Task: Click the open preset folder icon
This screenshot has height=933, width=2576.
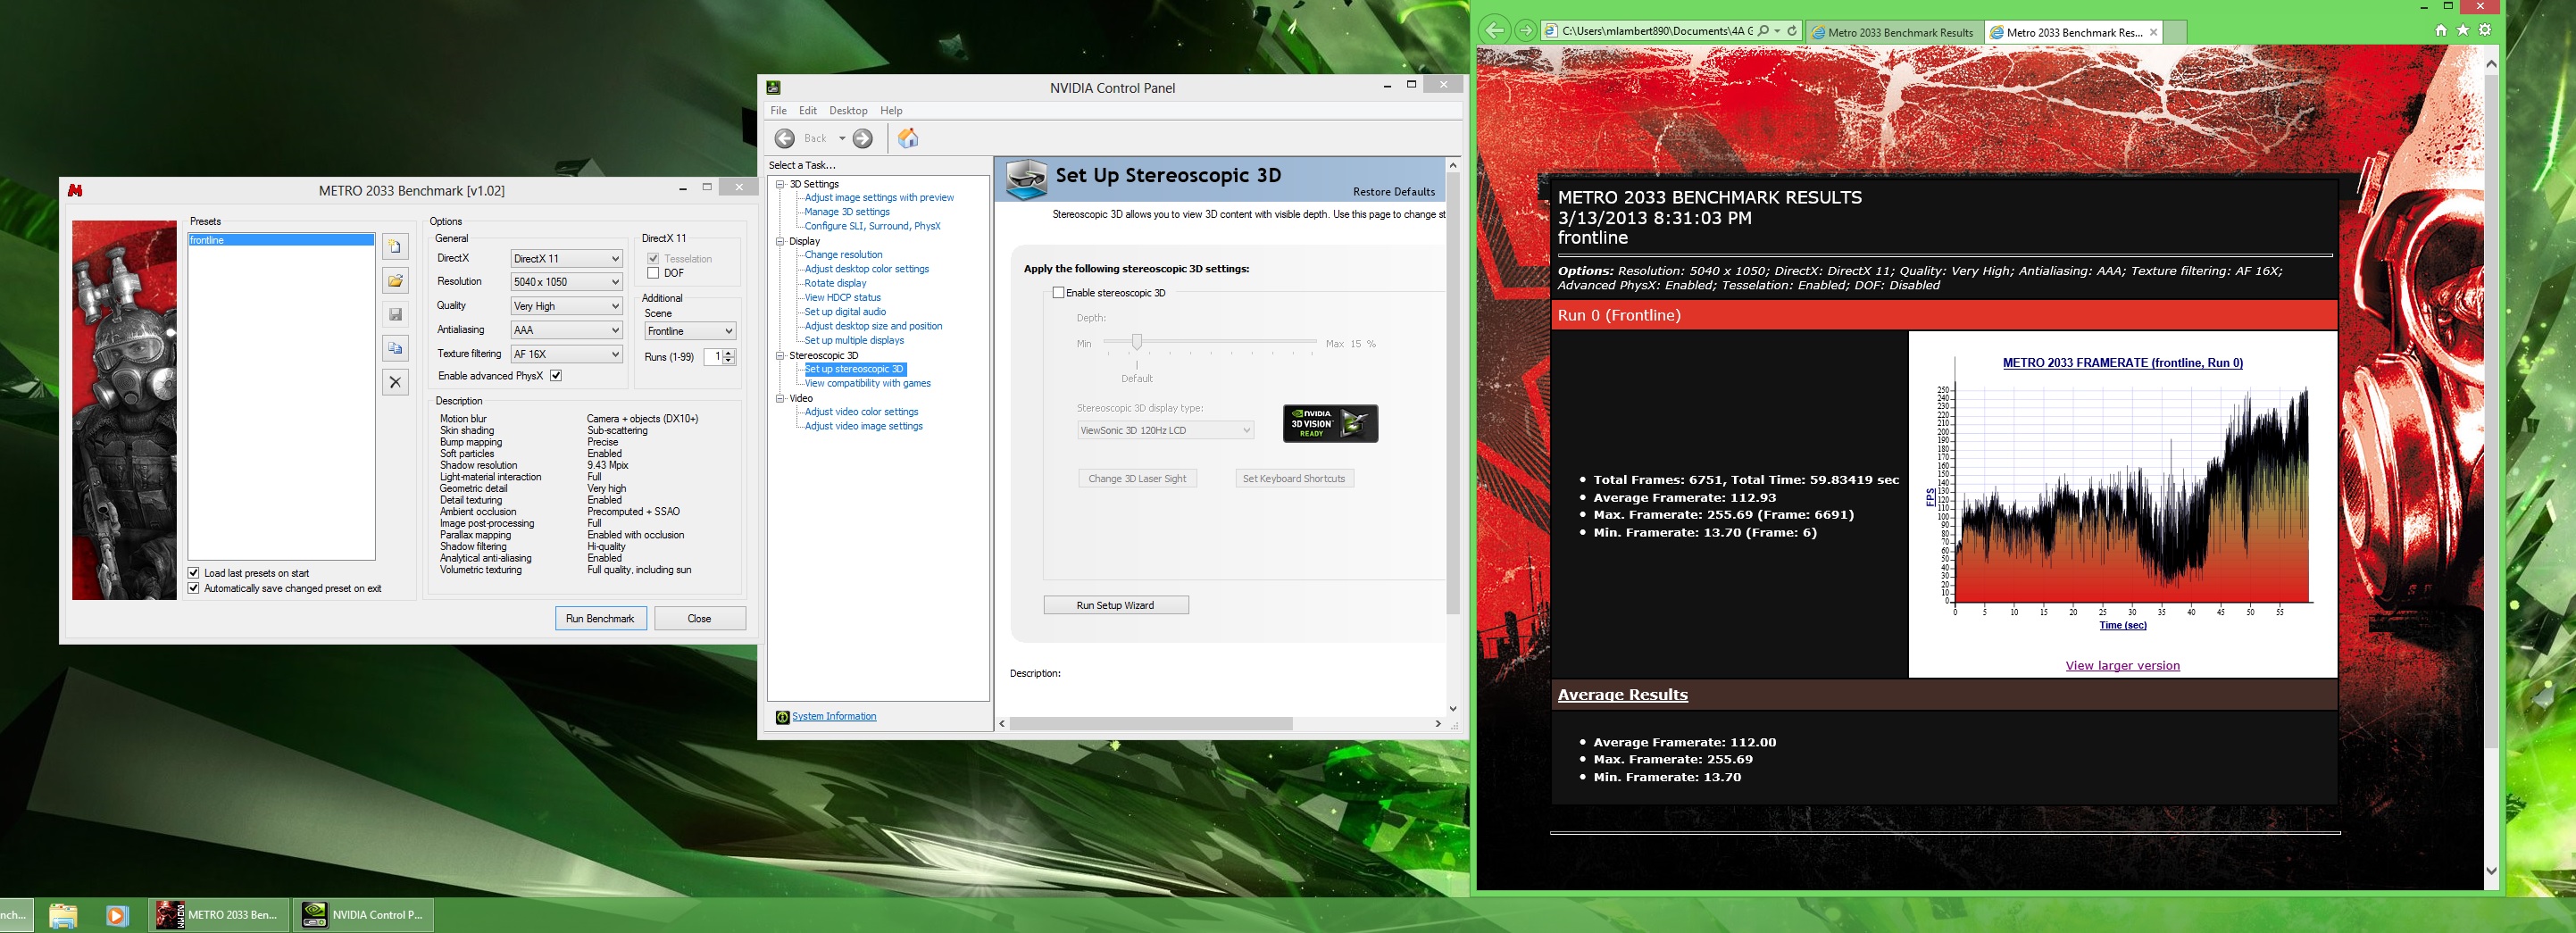Action: click(x=395, y=281)
